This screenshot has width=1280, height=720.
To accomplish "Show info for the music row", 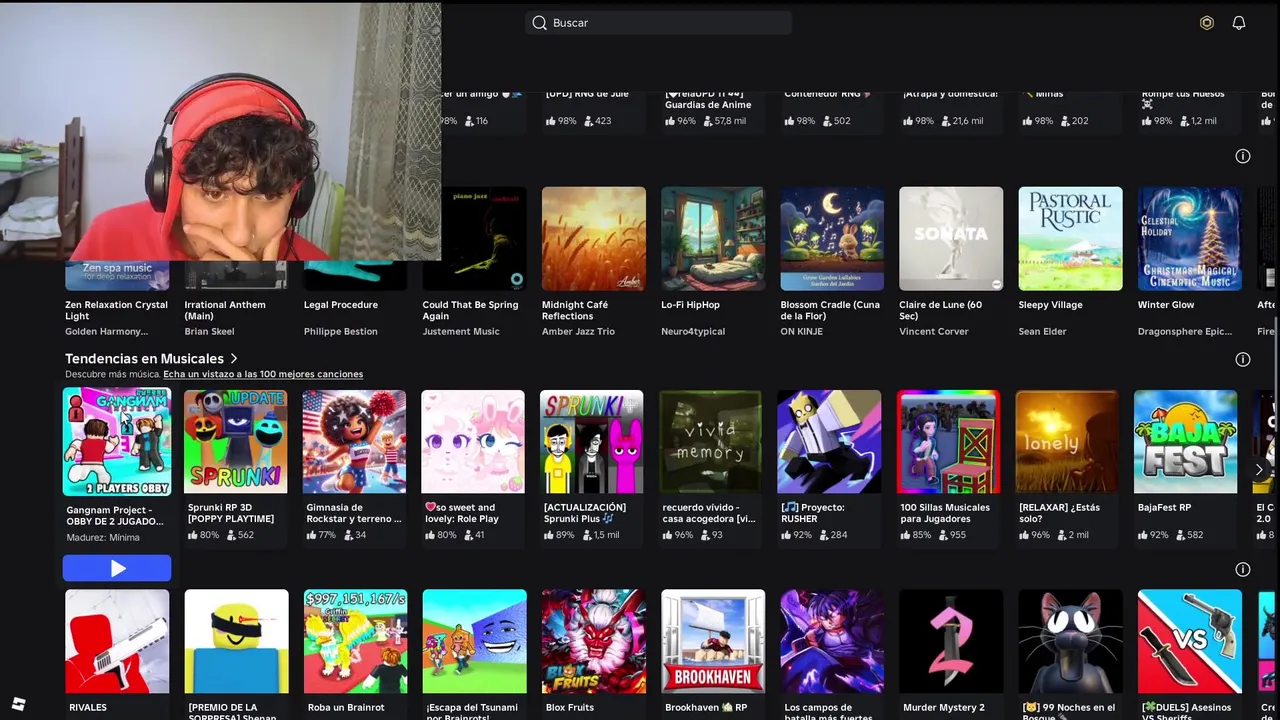I will click(x=1243, y=156).
